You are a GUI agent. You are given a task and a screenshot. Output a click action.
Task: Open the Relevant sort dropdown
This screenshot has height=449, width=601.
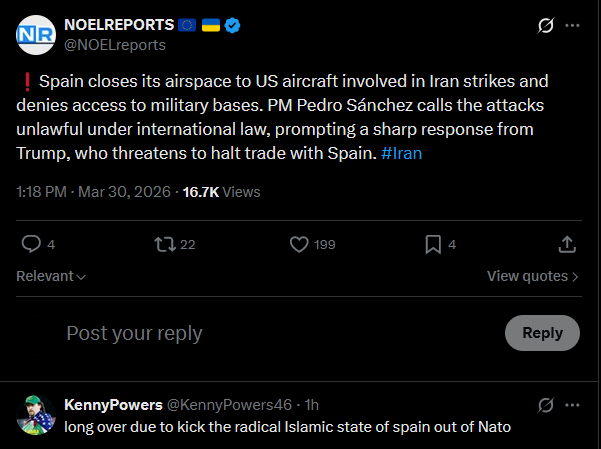click(x=51, y=276)
